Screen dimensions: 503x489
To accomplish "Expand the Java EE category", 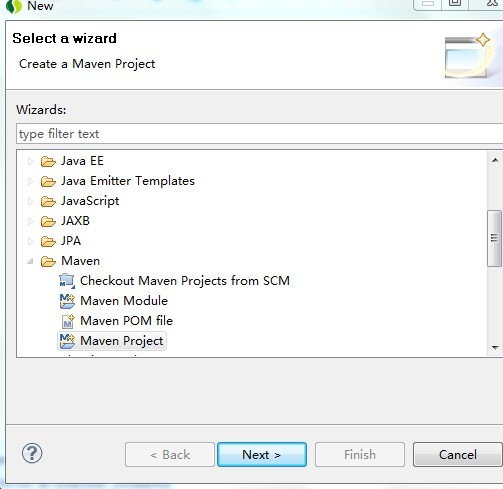I will tap(30, 162).
